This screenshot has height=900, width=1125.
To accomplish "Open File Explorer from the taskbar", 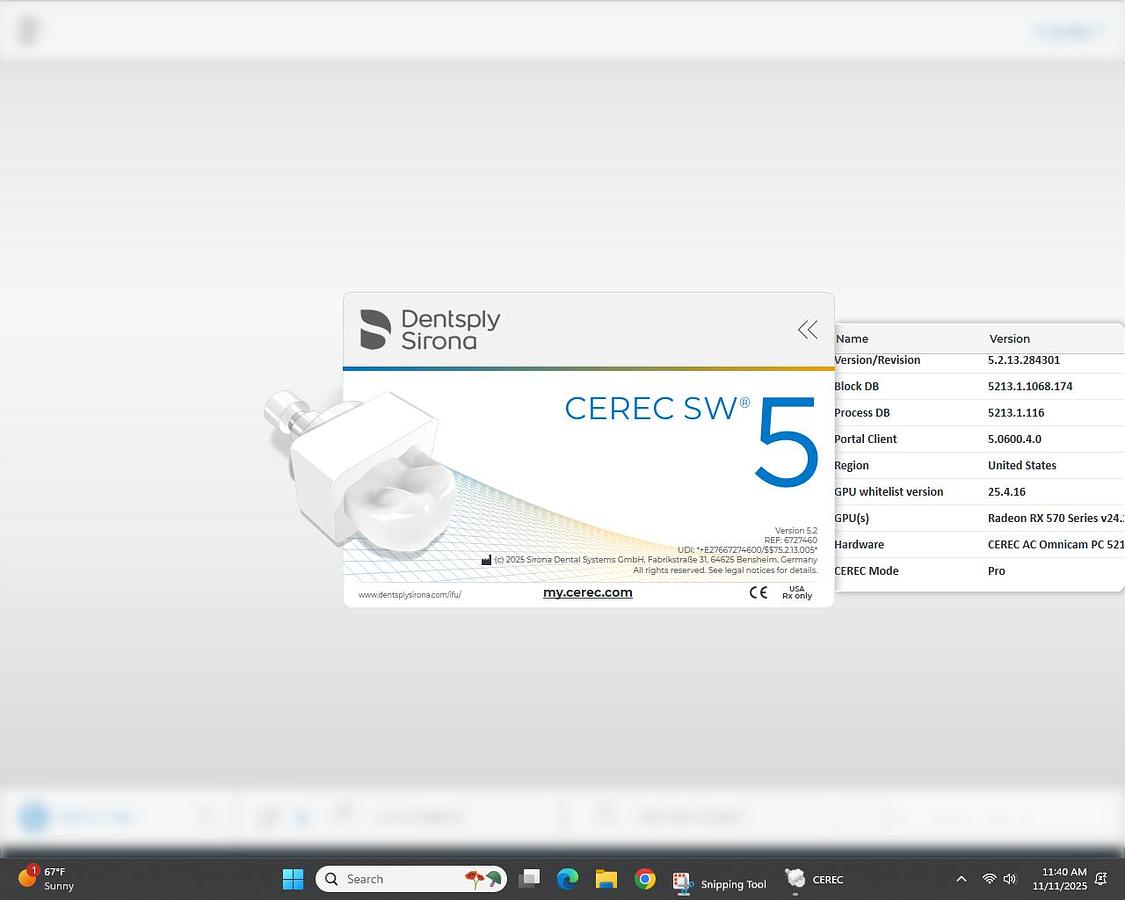I will coord(606,878).
